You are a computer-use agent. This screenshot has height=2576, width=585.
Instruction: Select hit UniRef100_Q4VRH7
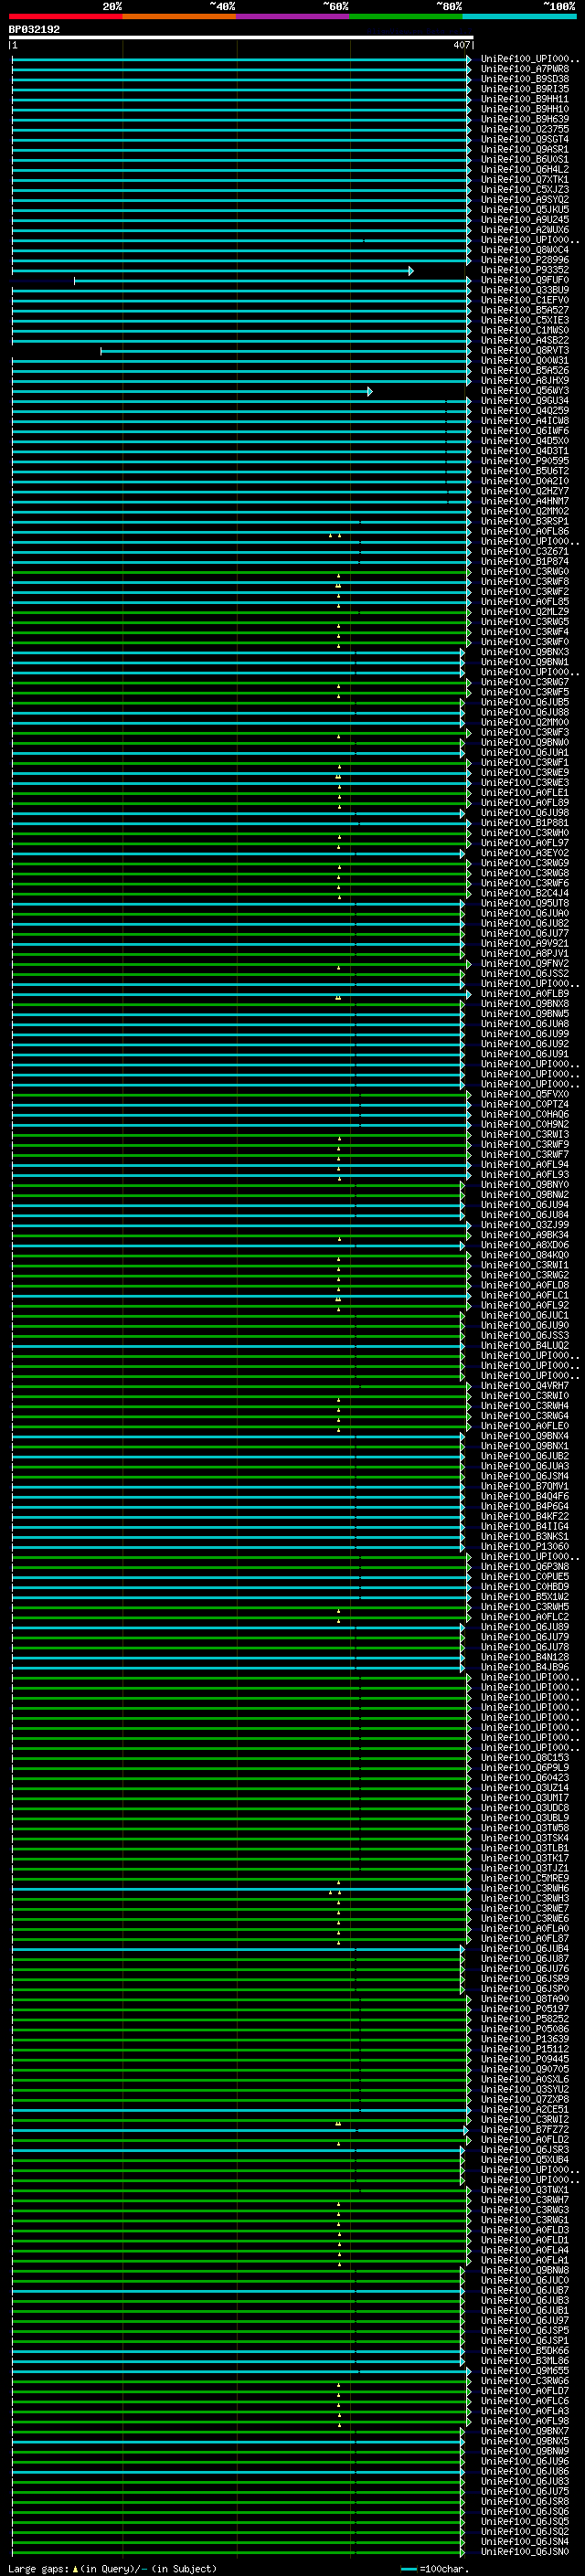coord(525,1386)
